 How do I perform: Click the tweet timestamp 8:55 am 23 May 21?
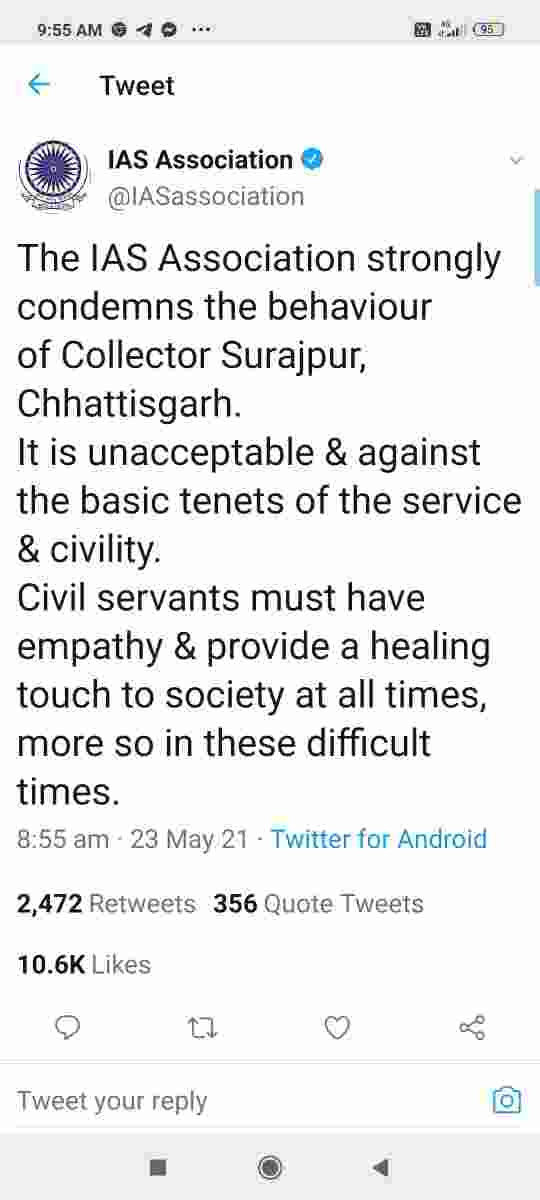(x=132, y=838)
